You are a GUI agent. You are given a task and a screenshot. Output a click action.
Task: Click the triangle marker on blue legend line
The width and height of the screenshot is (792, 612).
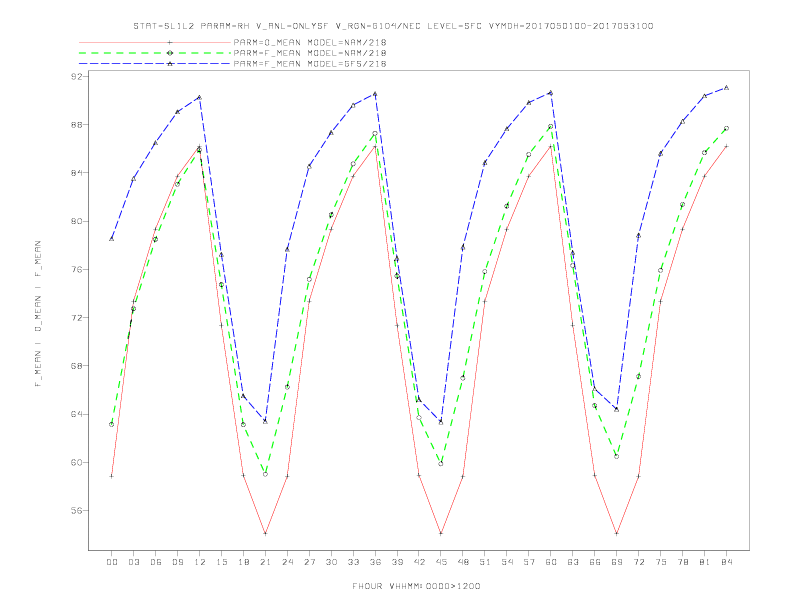pos(170,64)
